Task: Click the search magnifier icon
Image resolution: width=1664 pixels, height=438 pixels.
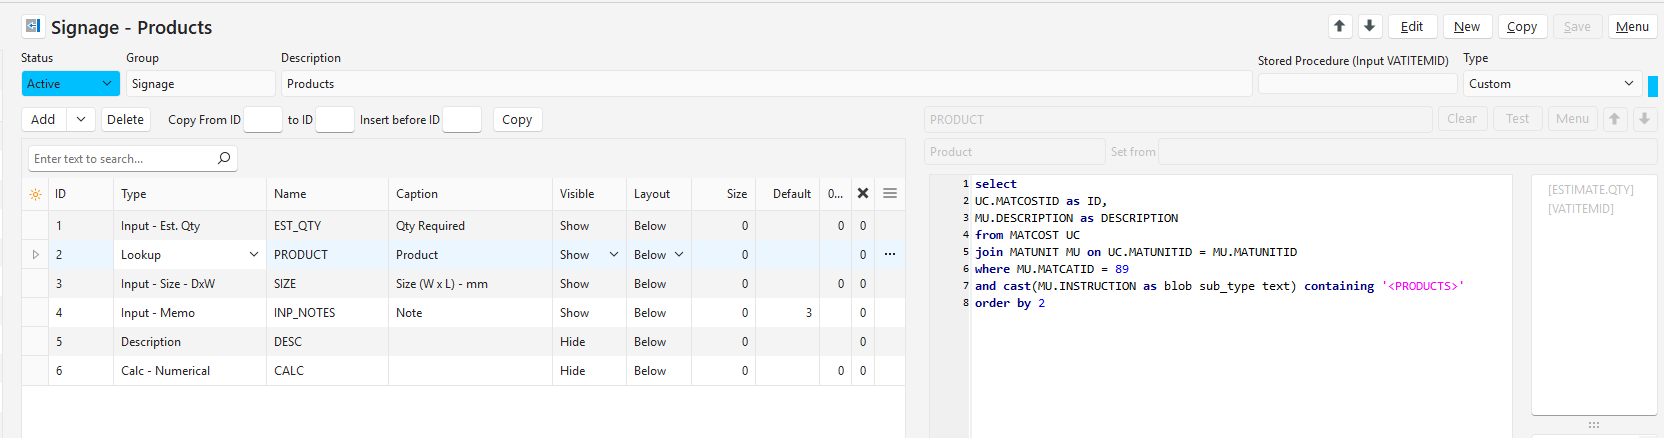Action: coord(224,158)
